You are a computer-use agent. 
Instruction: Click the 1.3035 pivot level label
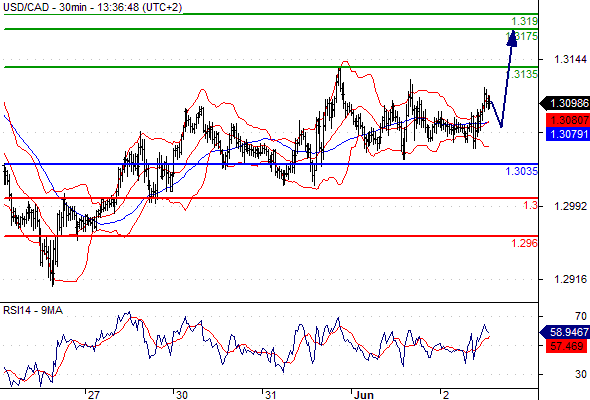pyautogui.click(x=522, y=172)
